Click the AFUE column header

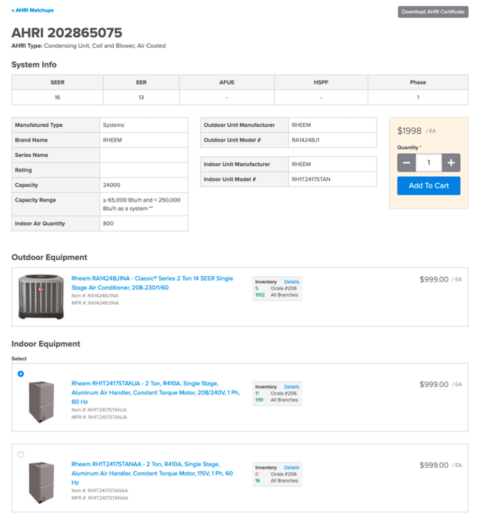pyautogui.click(x=227, y=82)
